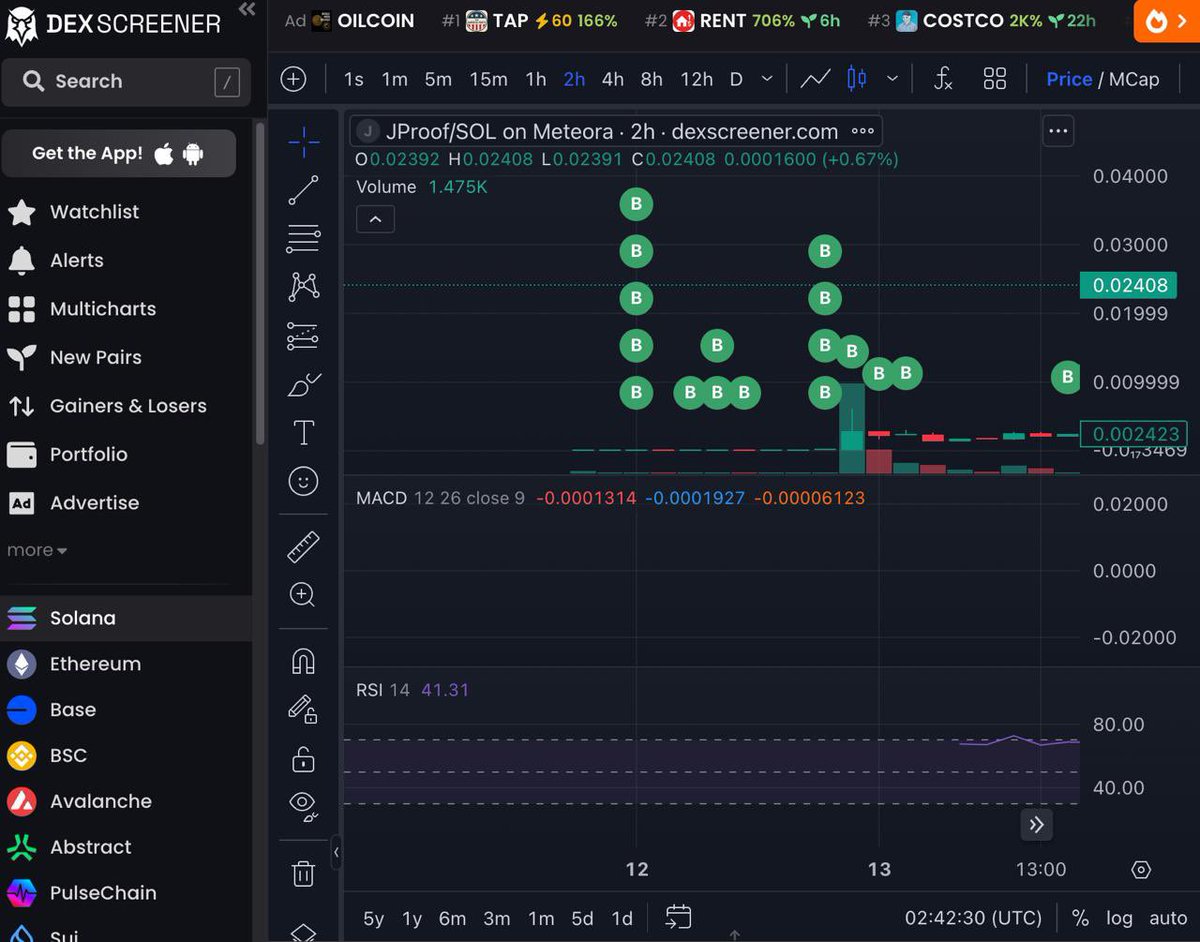Open the indicators fx button

[x=942, y=79]
